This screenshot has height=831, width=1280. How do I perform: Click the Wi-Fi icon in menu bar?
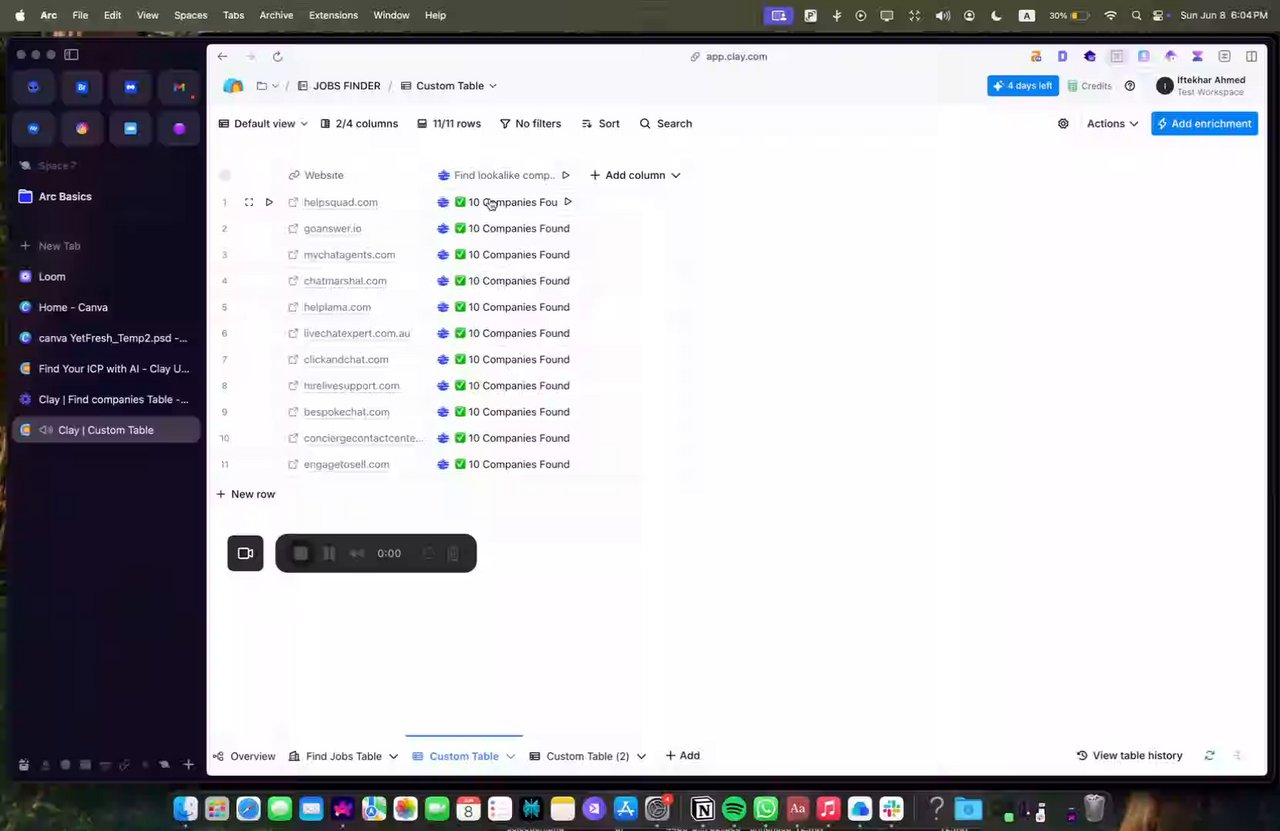pyautogui.click(x=1110, y=15)
